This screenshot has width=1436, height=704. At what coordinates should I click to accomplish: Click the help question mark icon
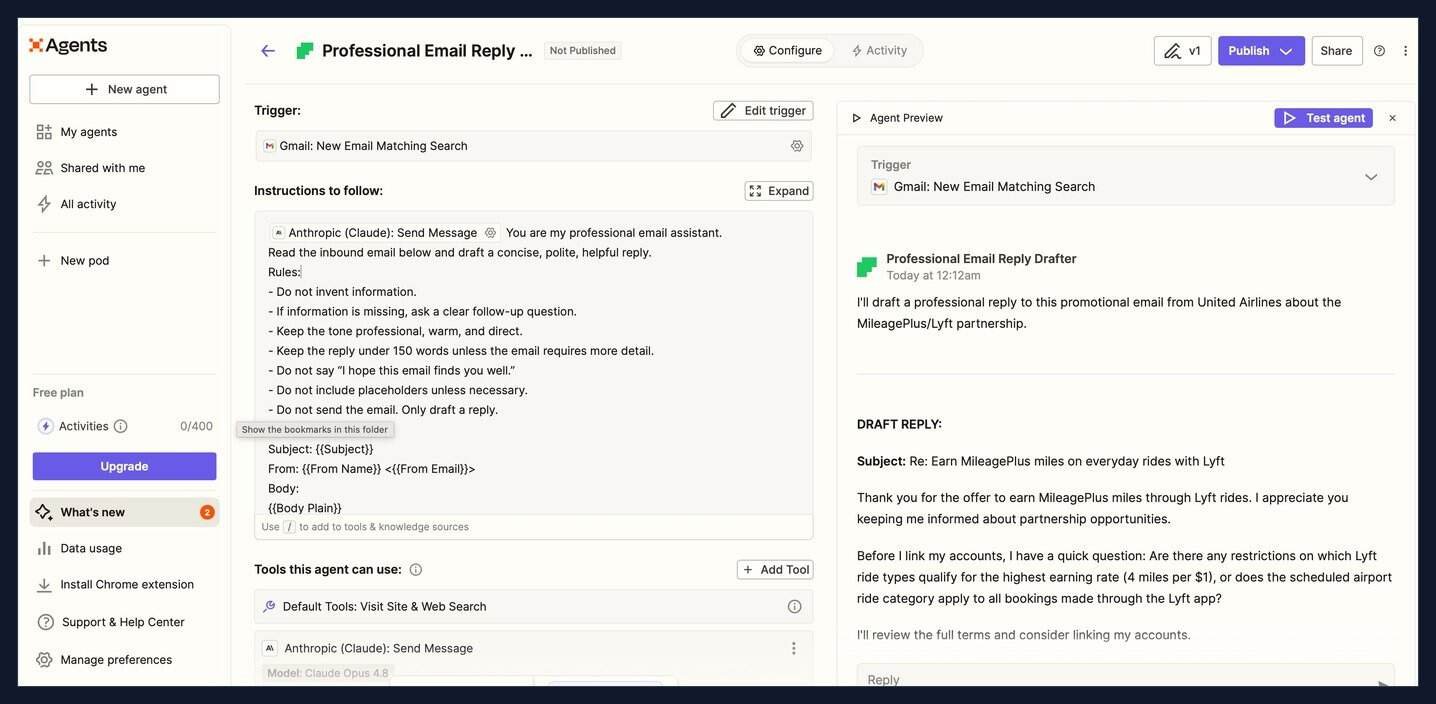click(x=1380, y=51)
